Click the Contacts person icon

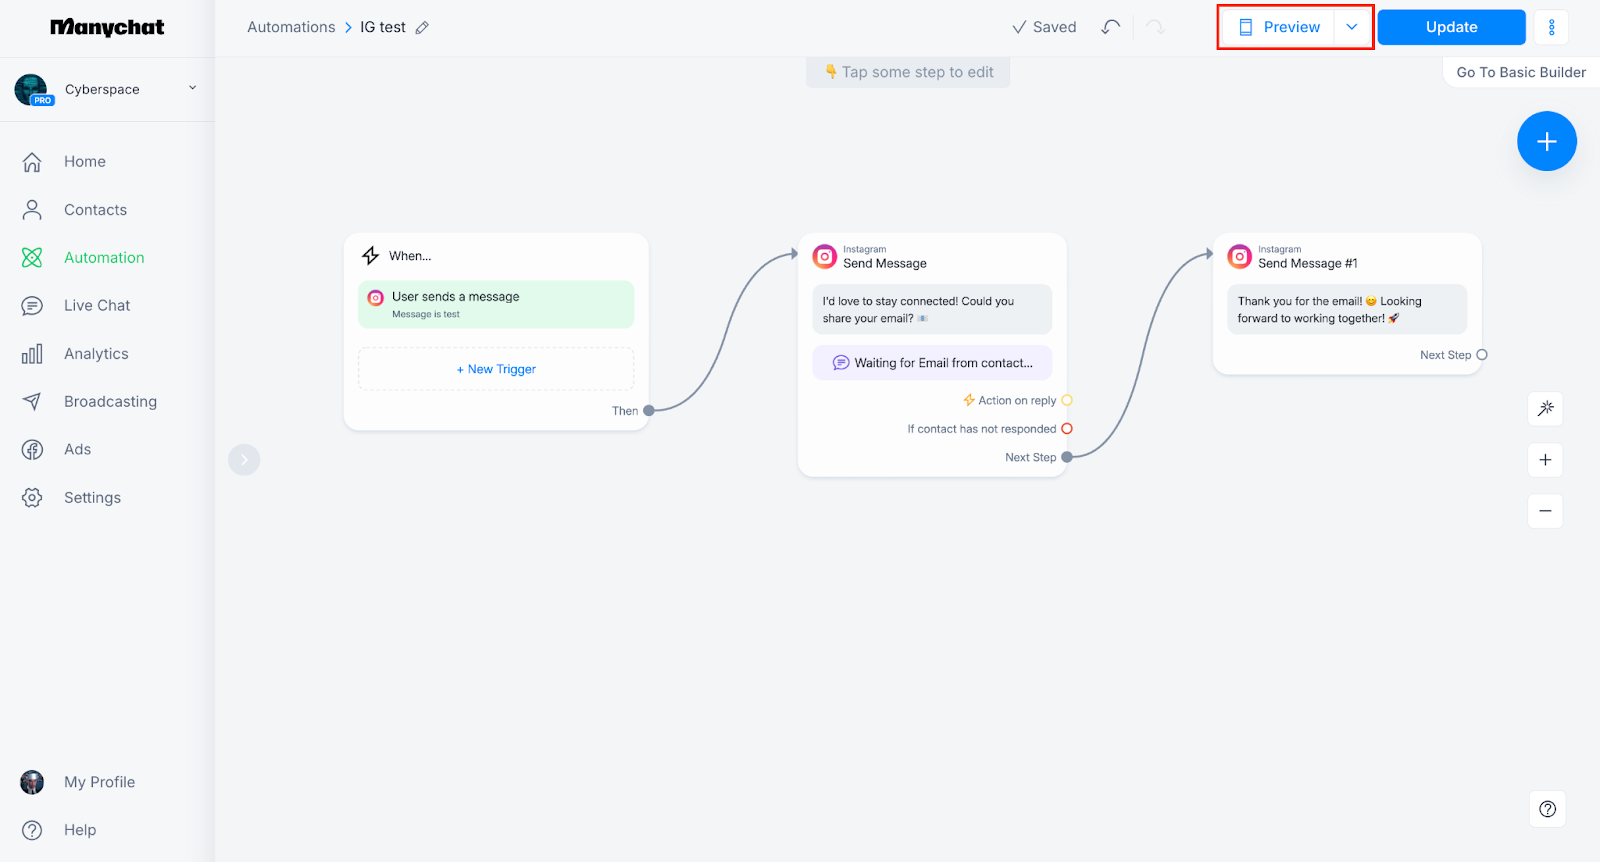[x=32, y=209]
